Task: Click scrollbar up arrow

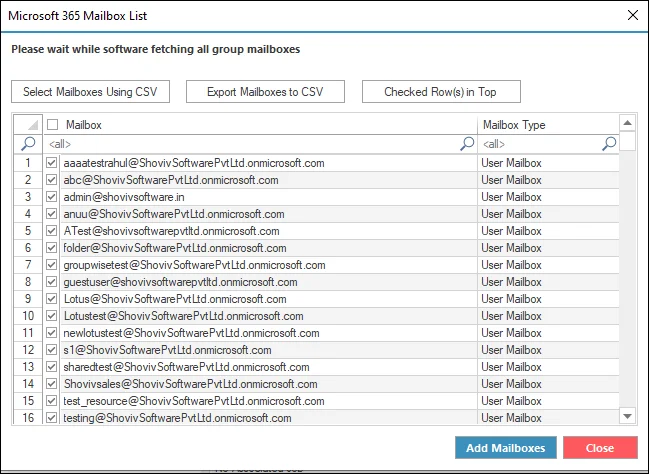Action: 627,123
